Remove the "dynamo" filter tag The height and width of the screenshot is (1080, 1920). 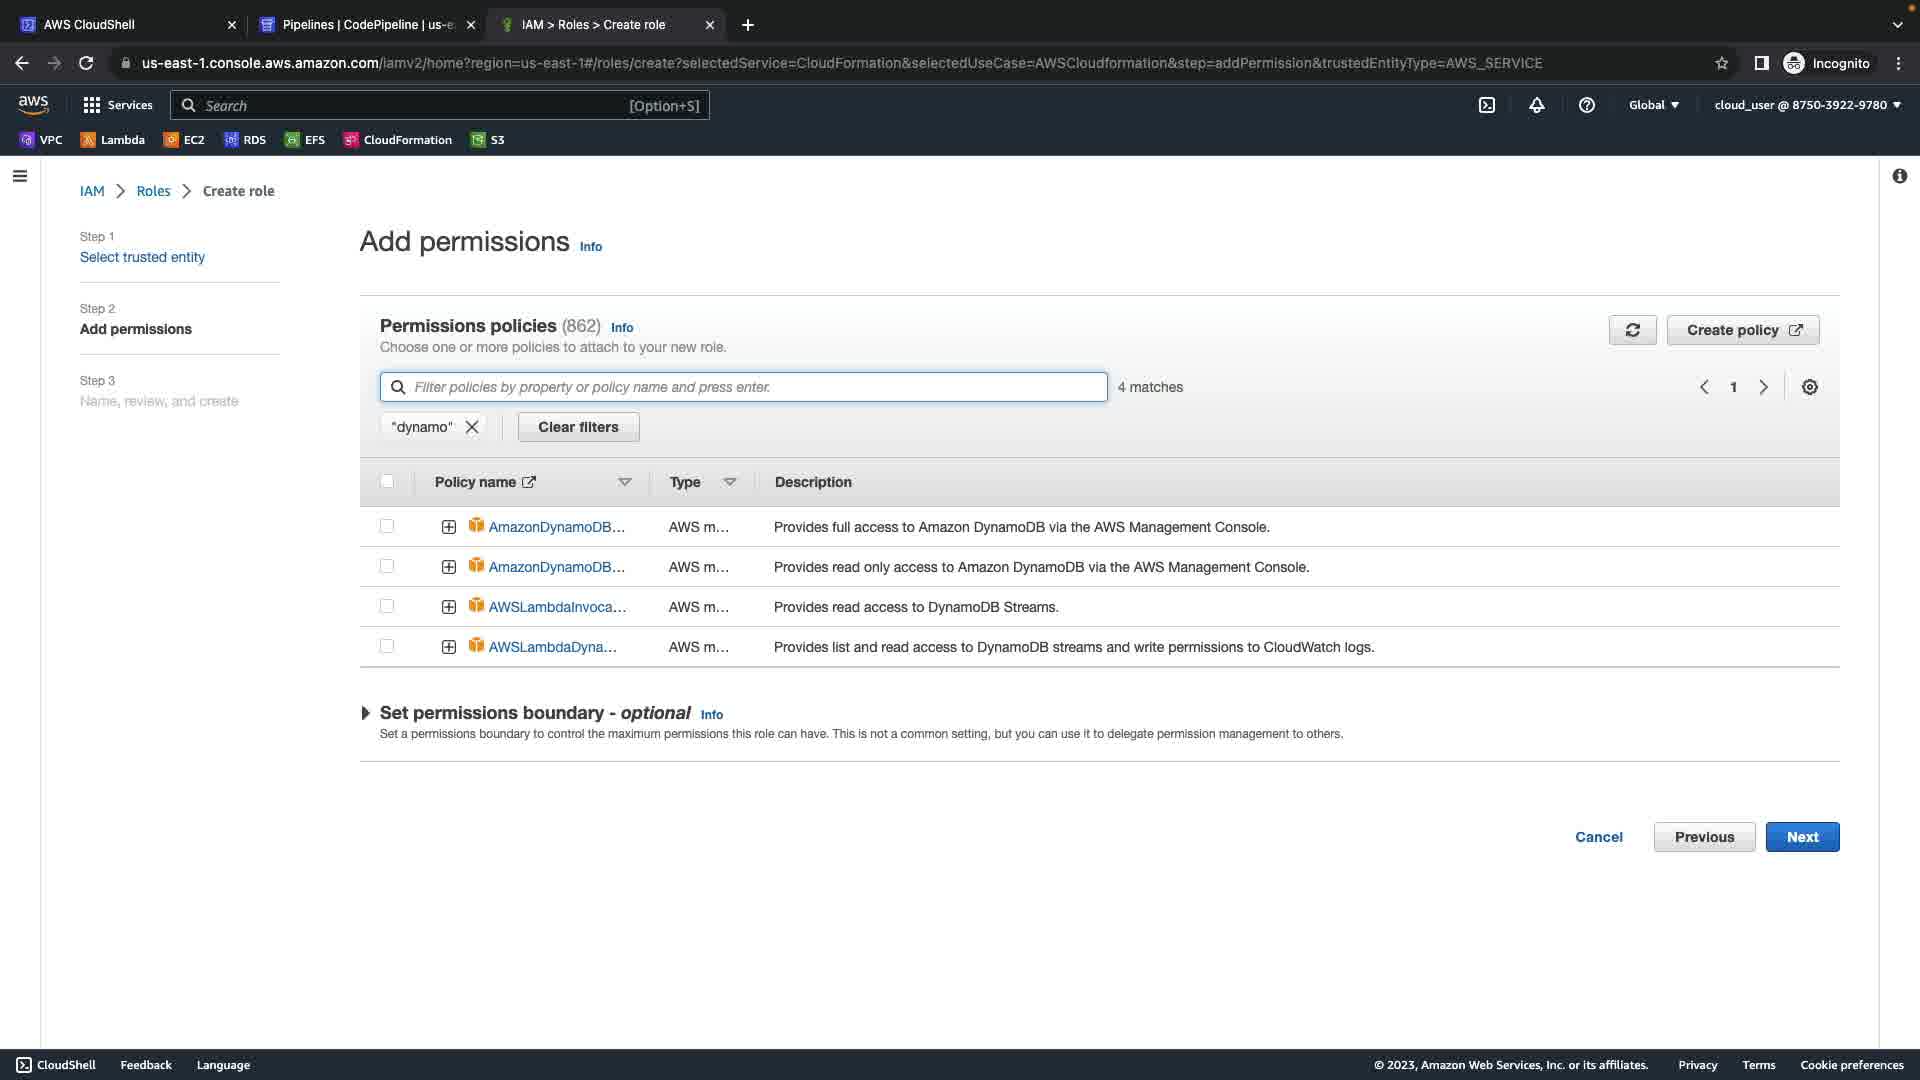pos(472,427)
